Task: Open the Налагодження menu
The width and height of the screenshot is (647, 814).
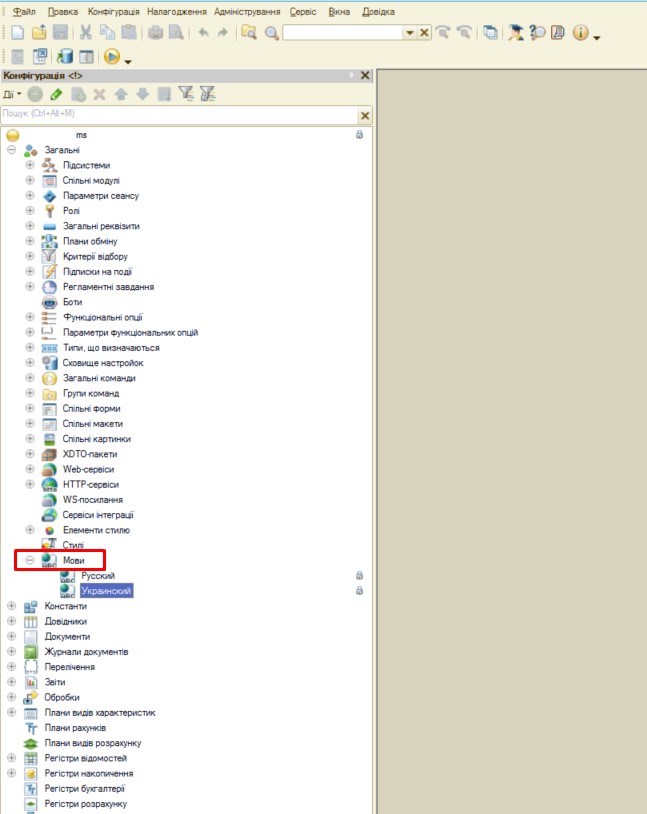Action: click(177, 11)
